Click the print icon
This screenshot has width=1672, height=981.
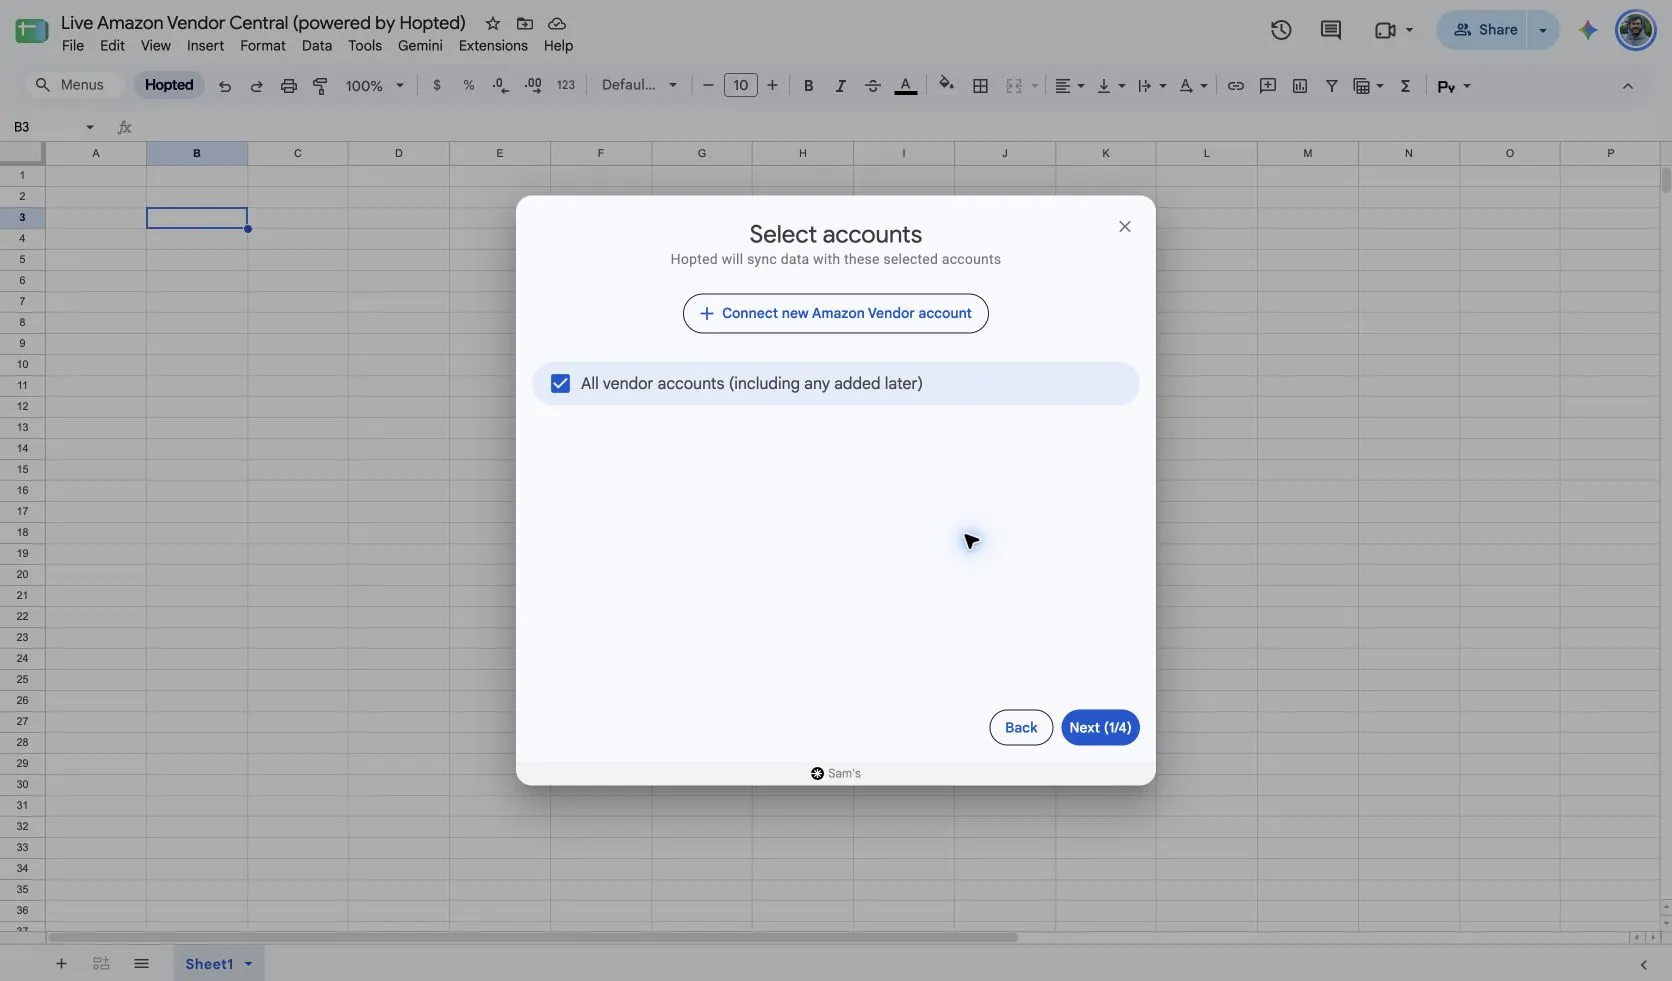tap(288, 86)
